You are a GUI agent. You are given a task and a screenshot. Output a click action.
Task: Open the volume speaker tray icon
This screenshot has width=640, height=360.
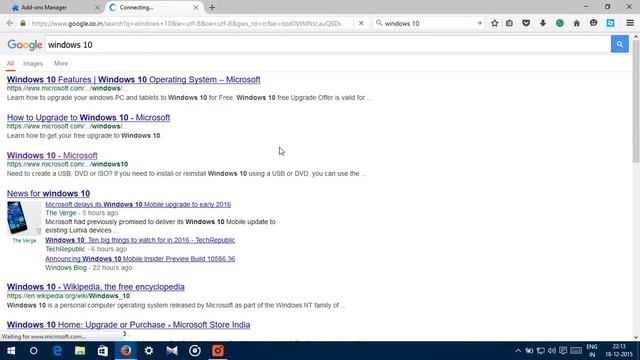pos(552,351)
